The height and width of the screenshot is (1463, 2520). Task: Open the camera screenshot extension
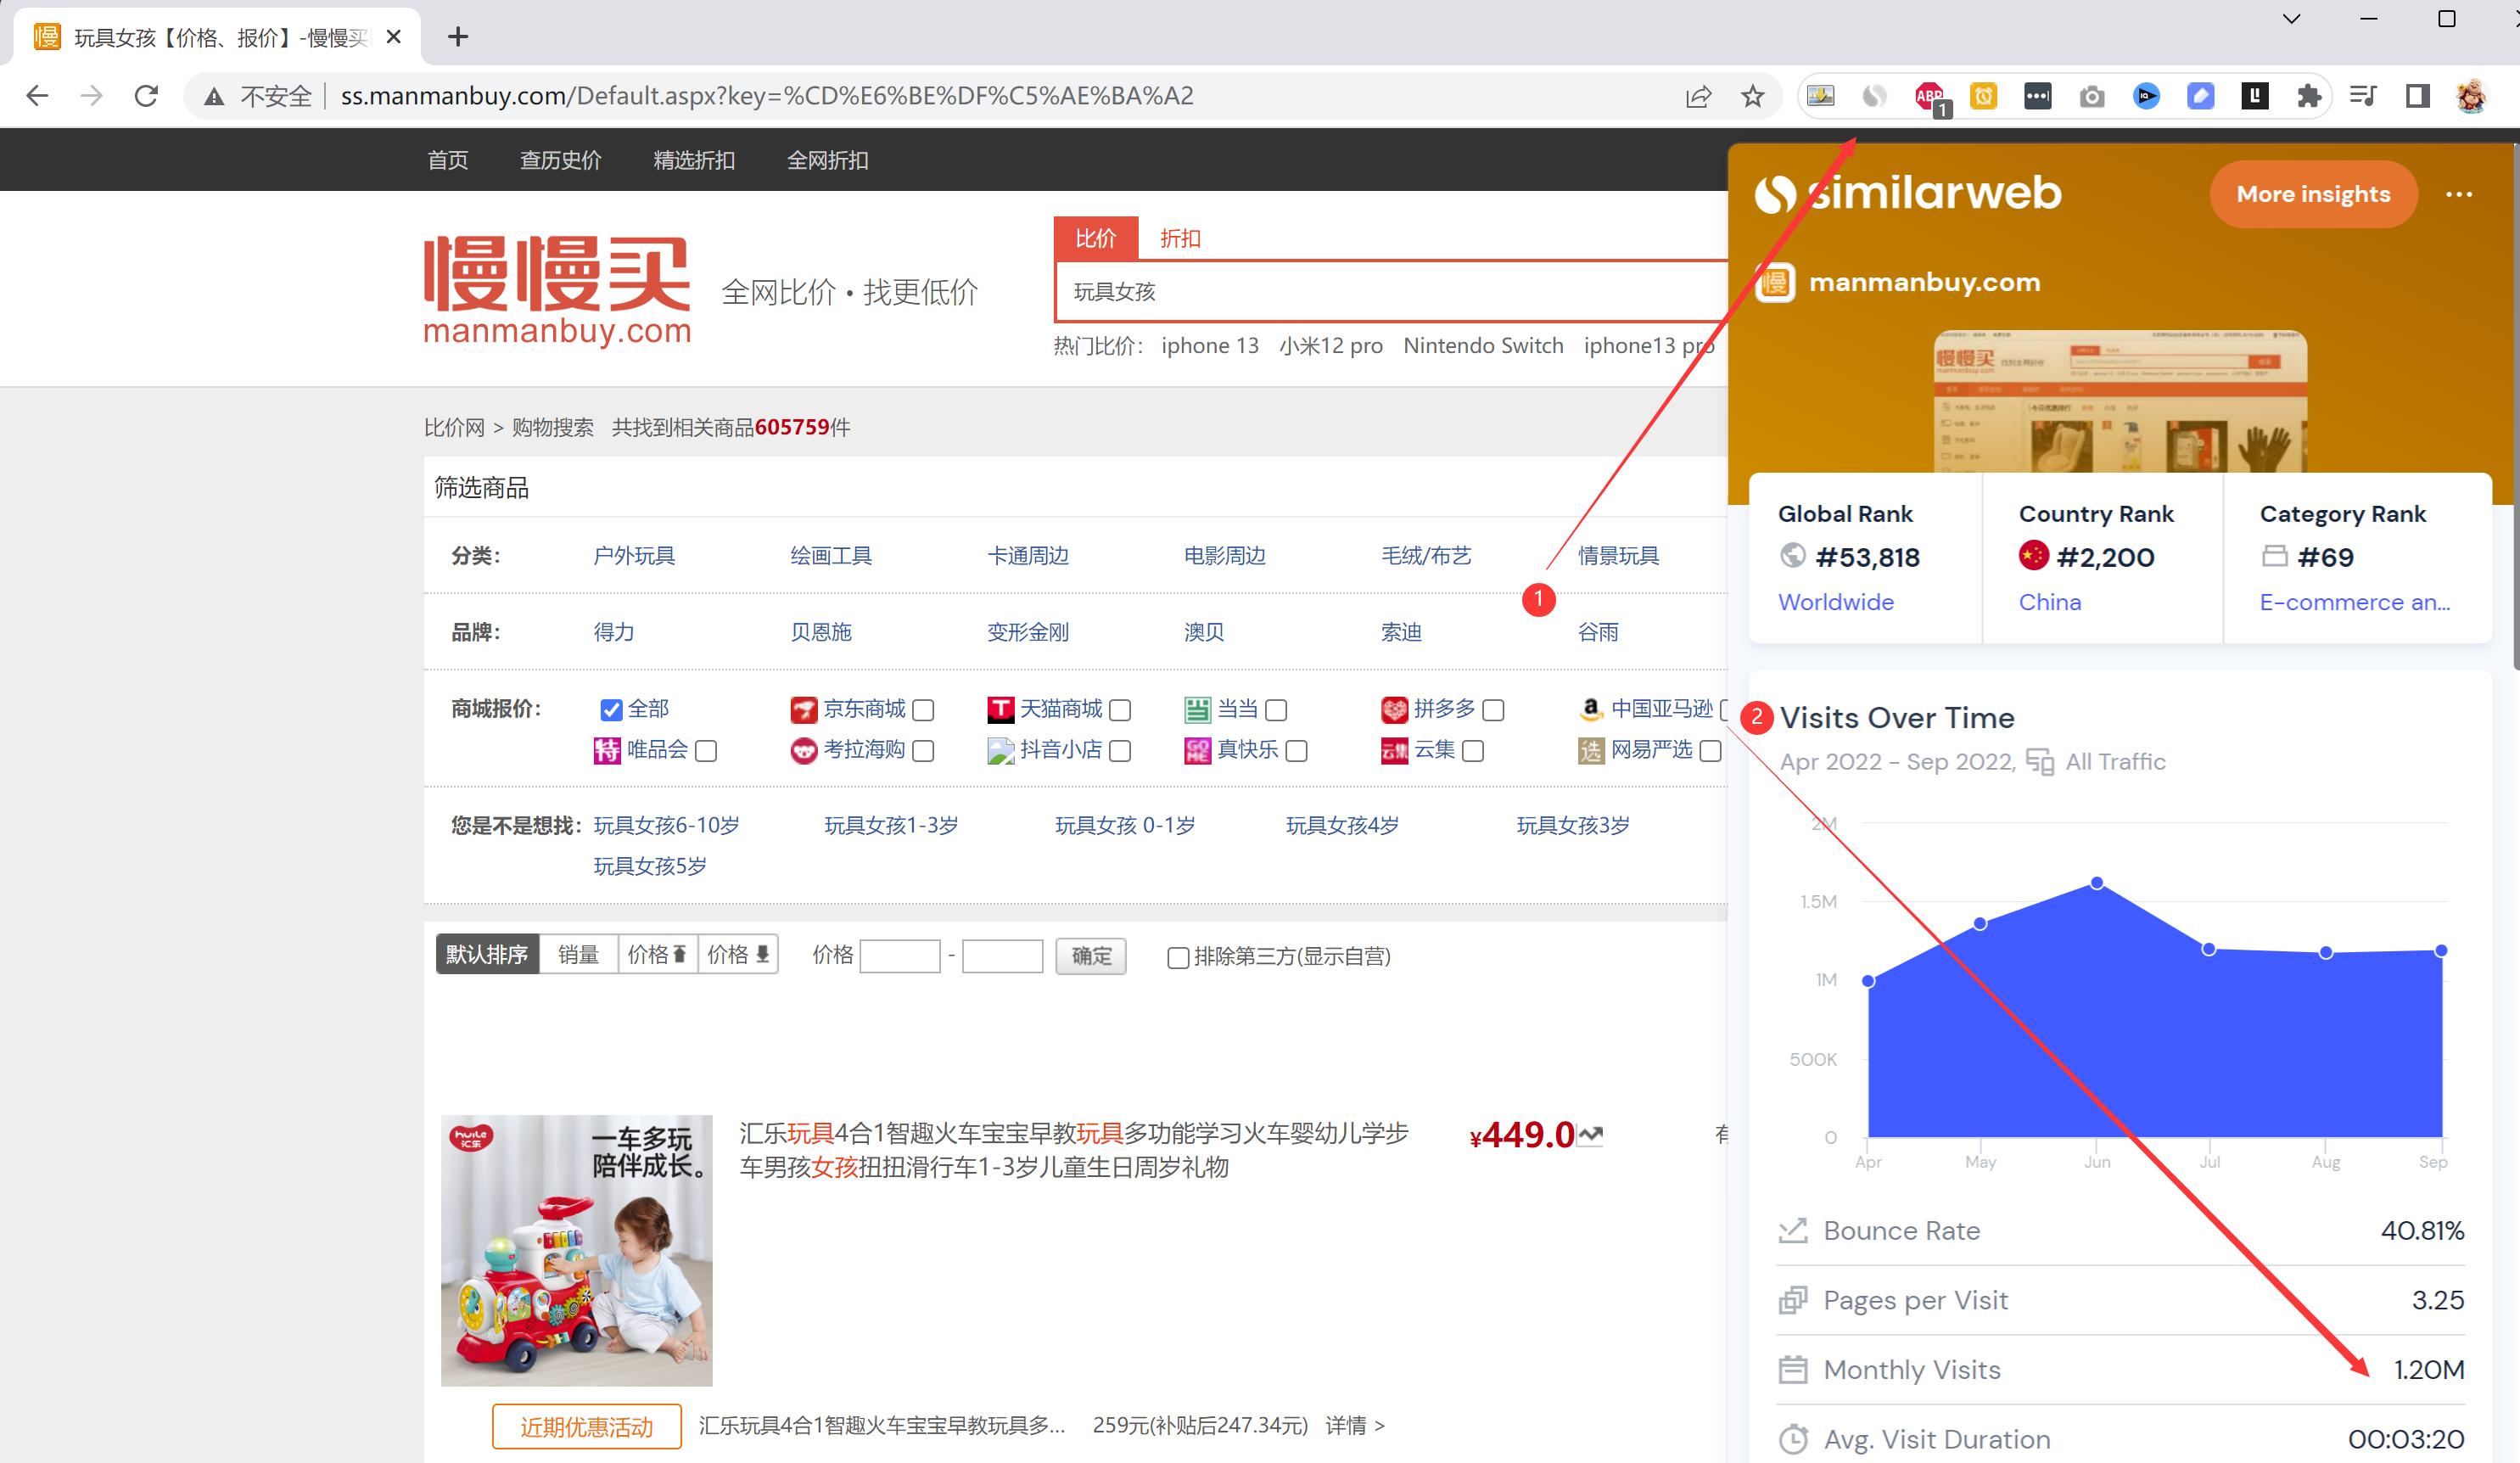click(x=2092, y=95)
